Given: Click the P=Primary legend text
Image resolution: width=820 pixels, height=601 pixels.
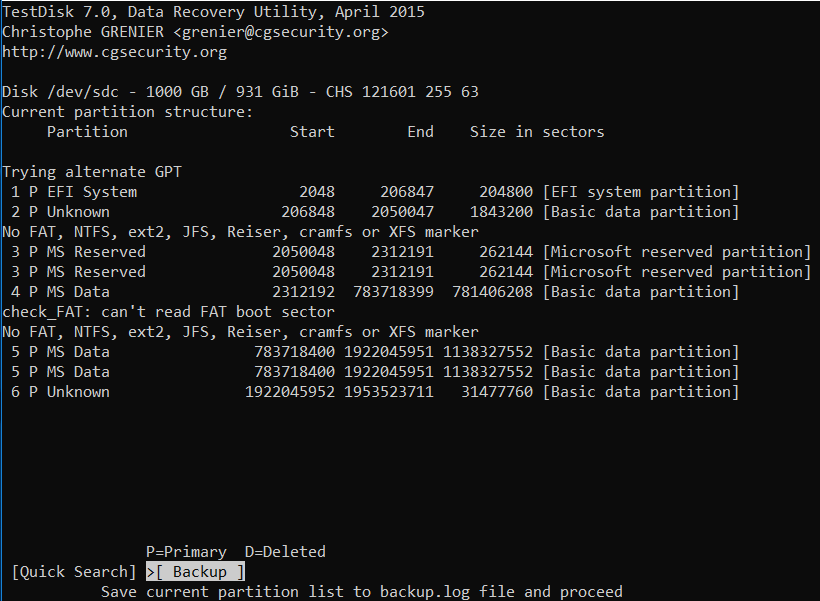Looking at the screenshot, I should (186, 552).
